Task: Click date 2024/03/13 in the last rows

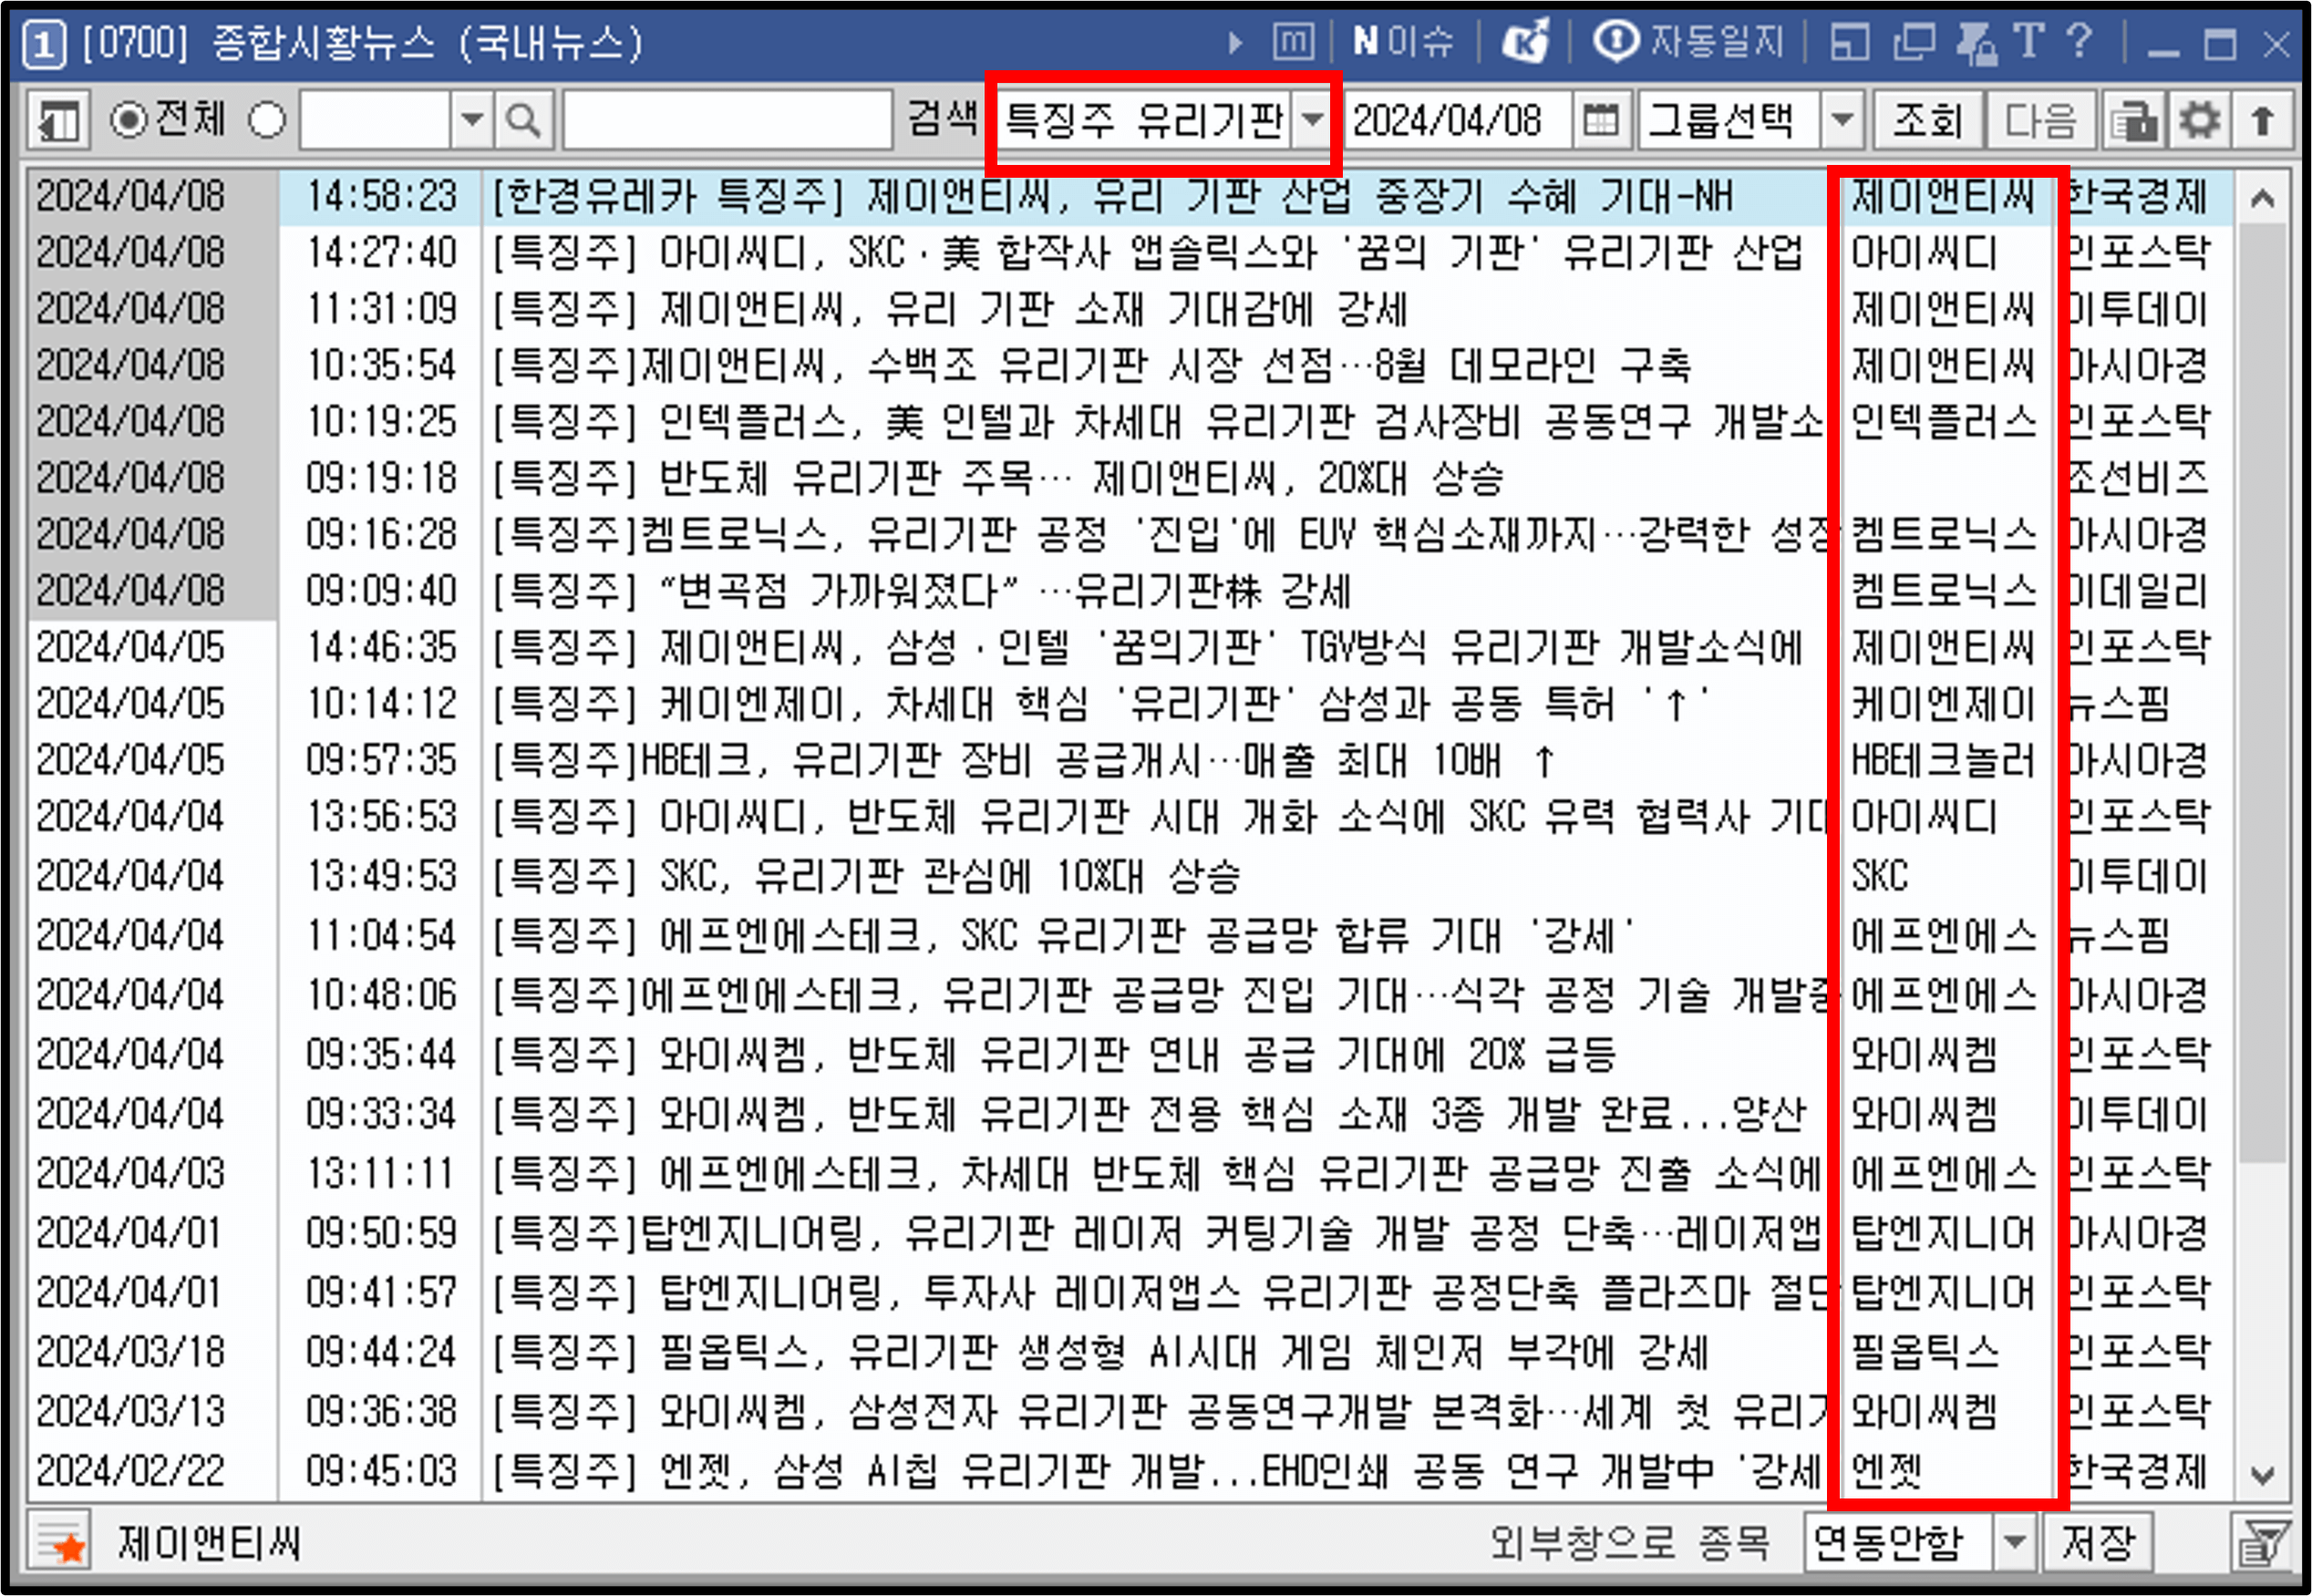Action: (x=130, y=1410)
